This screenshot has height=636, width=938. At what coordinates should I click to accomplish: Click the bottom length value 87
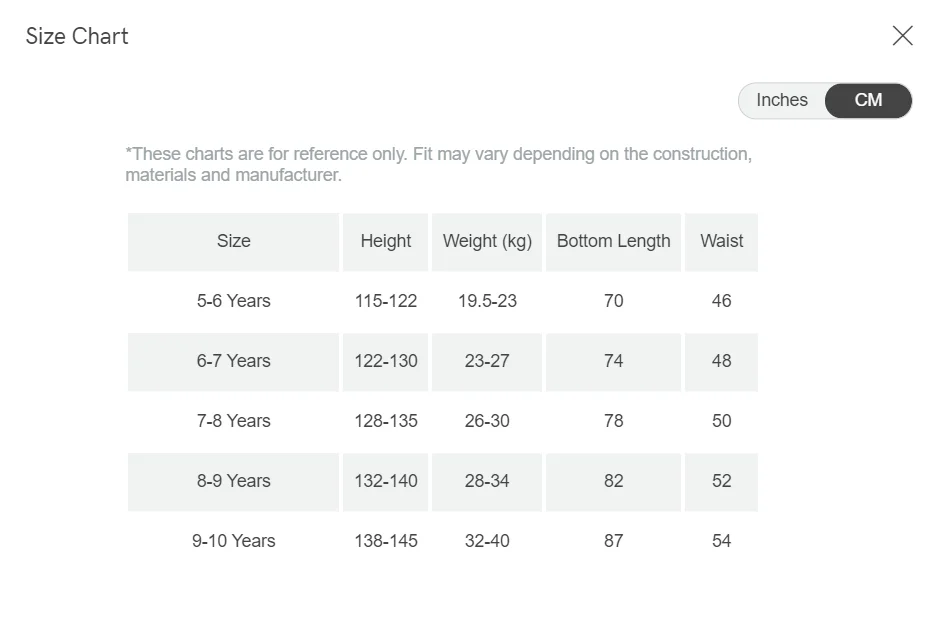point(613,541)
